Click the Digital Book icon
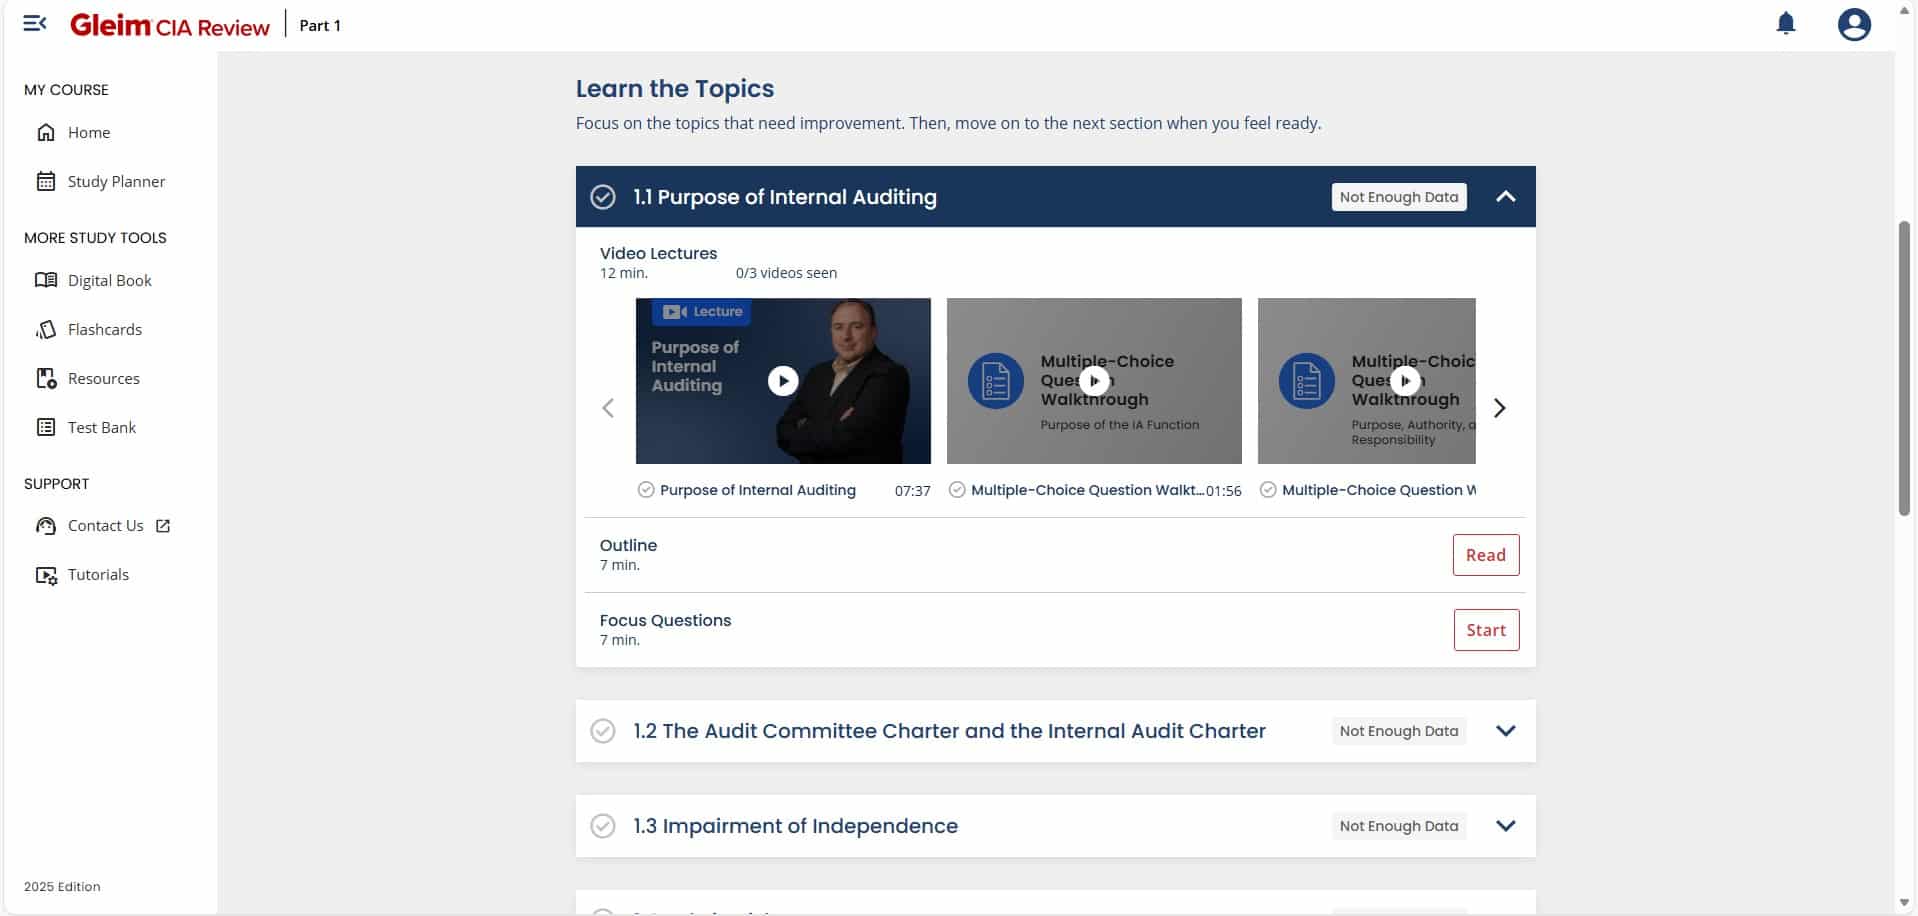The height and width of the screenshot is (916, 1918). (46, 280)
